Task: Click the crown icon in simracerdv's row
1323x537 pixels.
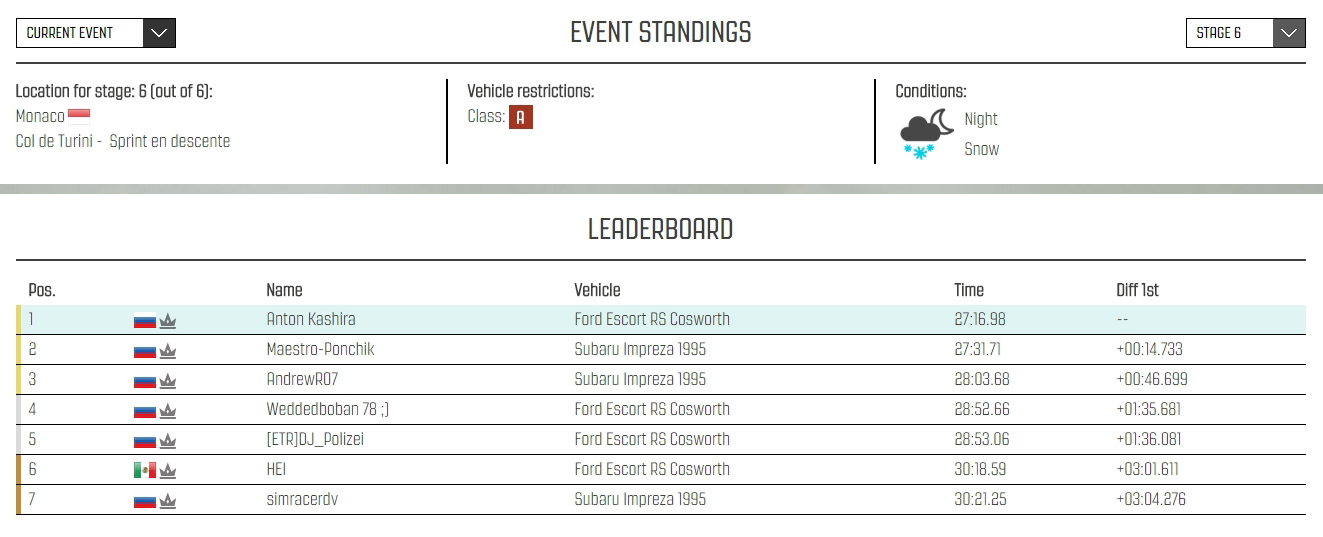Action: [168, 501]
